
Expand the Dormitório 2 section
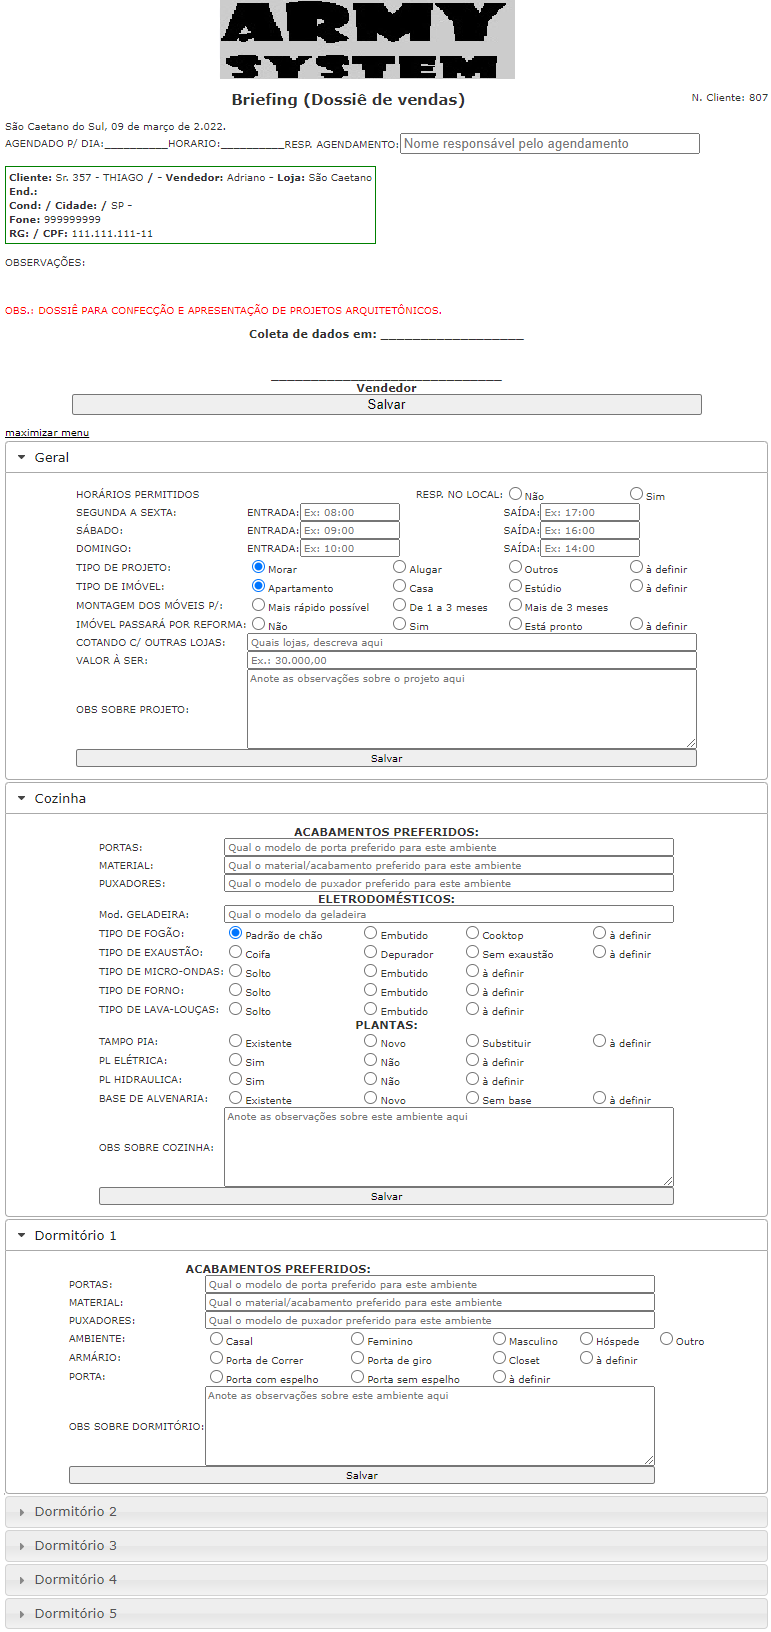[386, 1511]
